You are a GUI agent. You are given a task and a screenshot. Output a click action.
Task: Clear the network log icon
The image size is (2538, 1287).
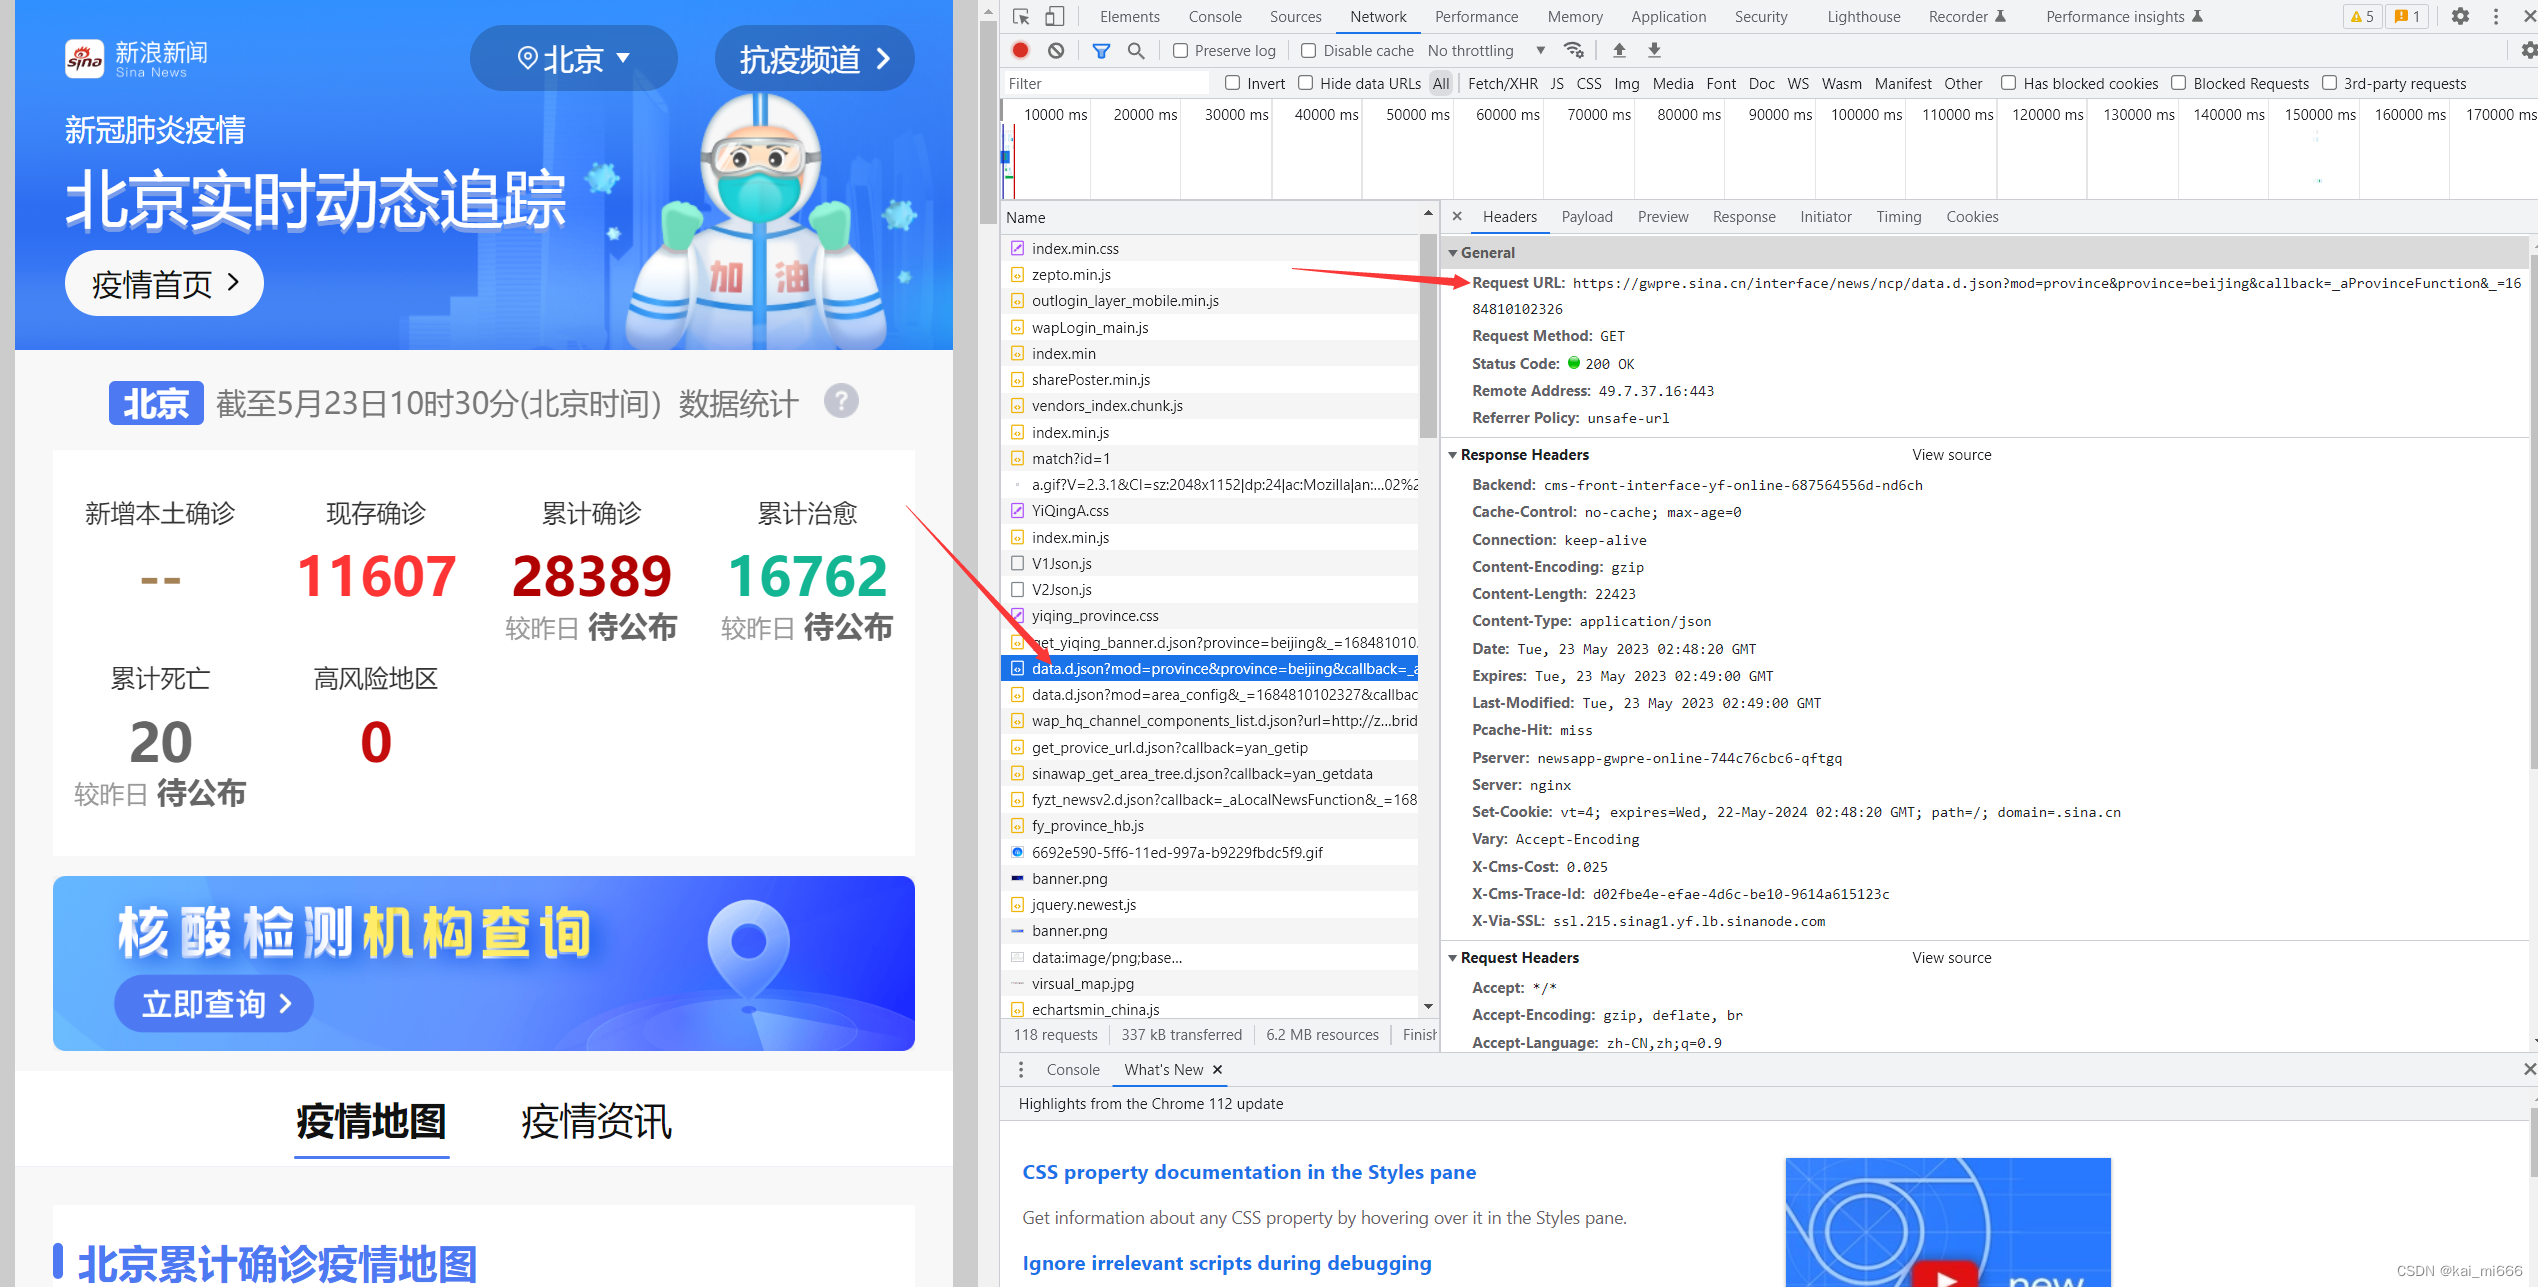[1056, 50]
